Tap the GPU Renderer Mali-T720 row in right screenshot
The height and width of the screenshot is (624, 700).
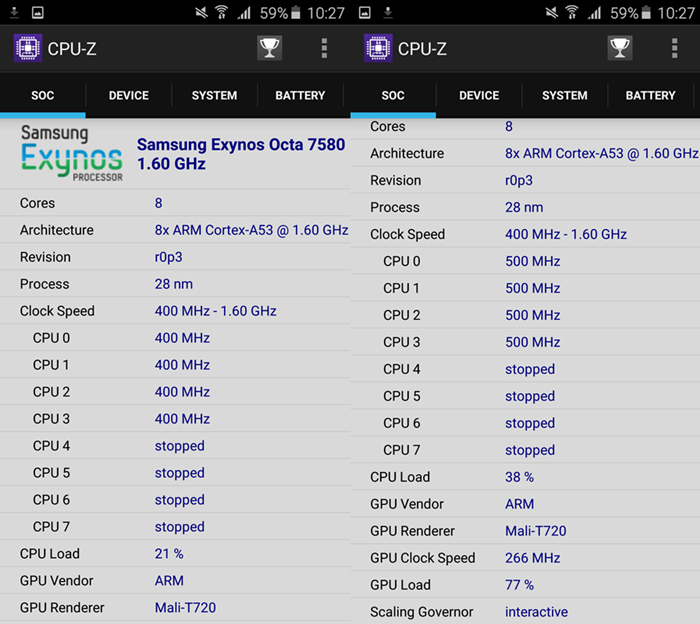[525, 531]
